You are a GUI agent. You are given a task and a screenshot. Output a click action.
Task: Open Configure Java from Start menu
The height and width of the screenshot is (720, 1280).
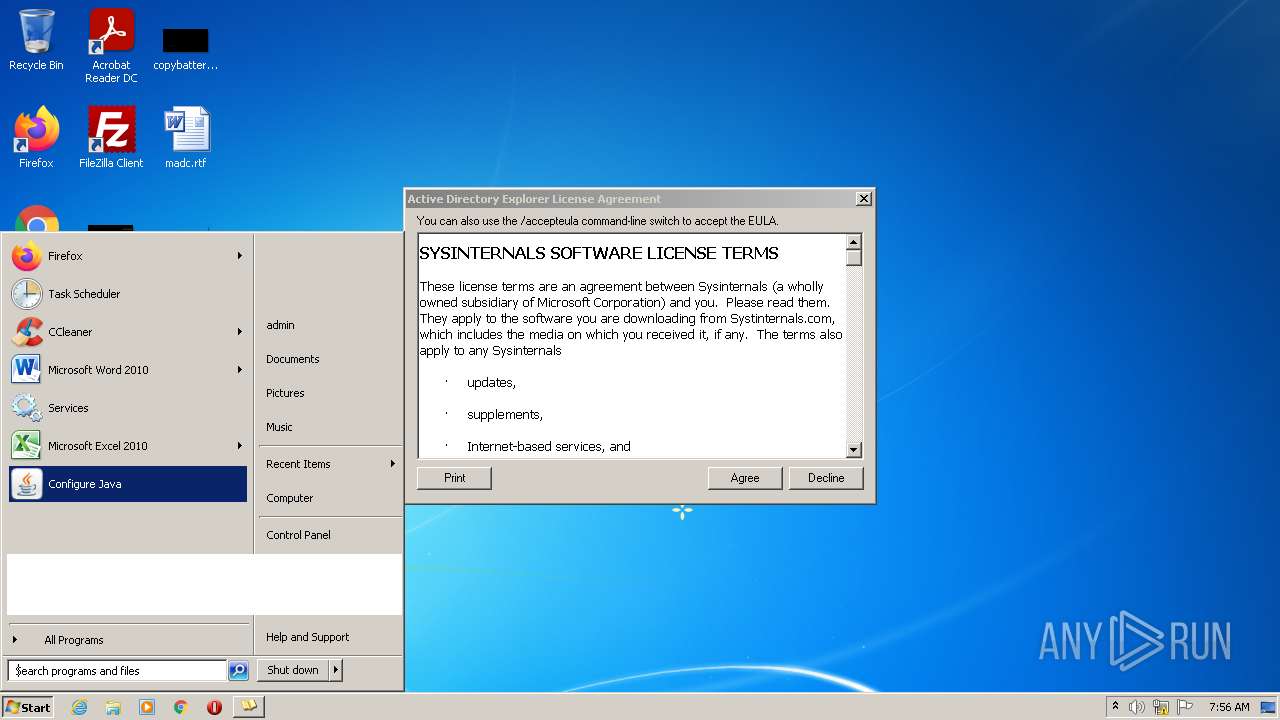pos(128,484)
